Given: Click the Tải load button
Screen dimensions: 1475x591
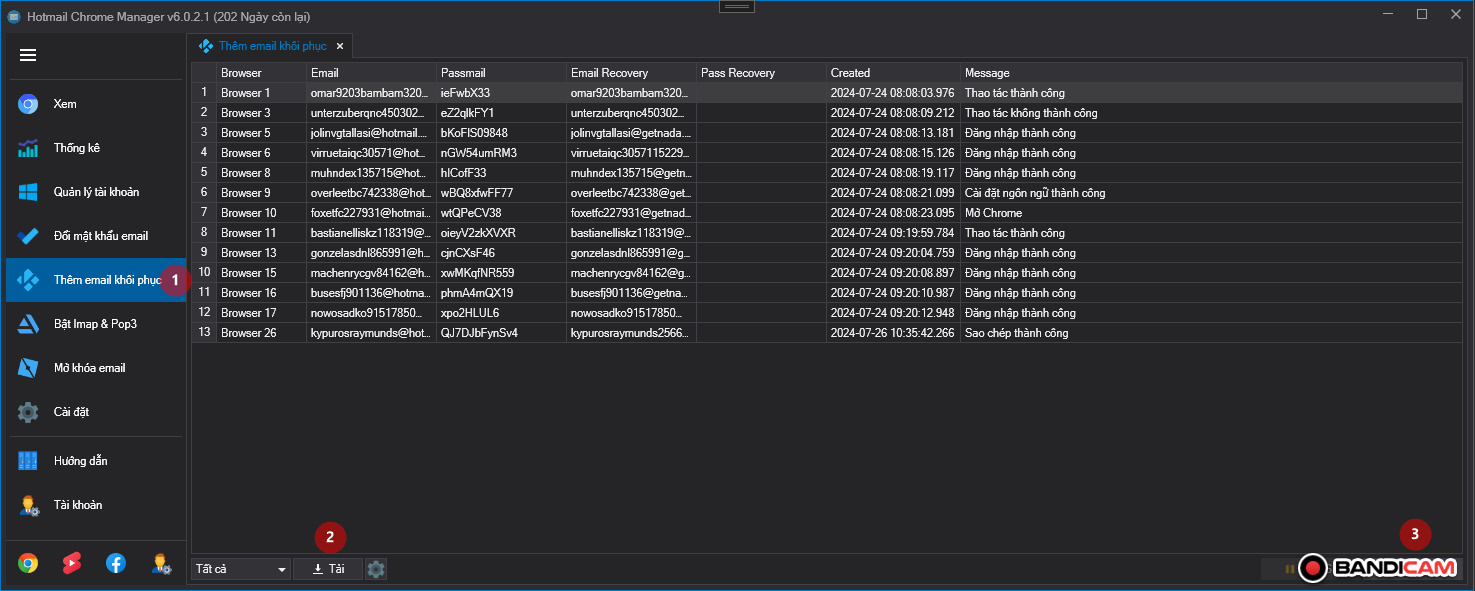Looking at the screenshot, I should 328,569.
